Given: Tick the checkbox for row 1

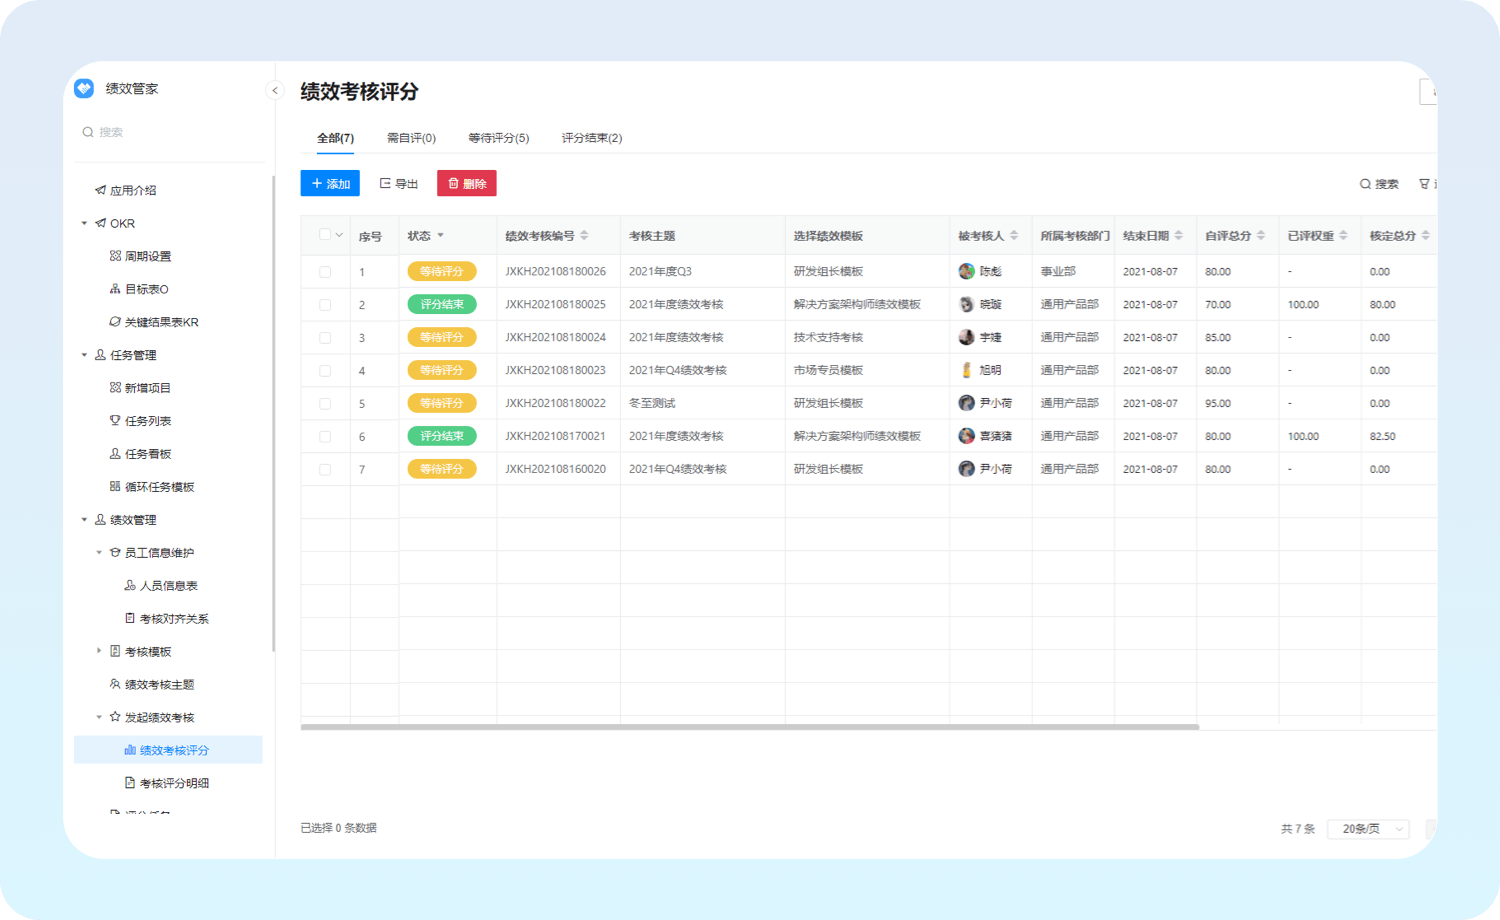Looking at the screenshot, I should click(325, 272).
